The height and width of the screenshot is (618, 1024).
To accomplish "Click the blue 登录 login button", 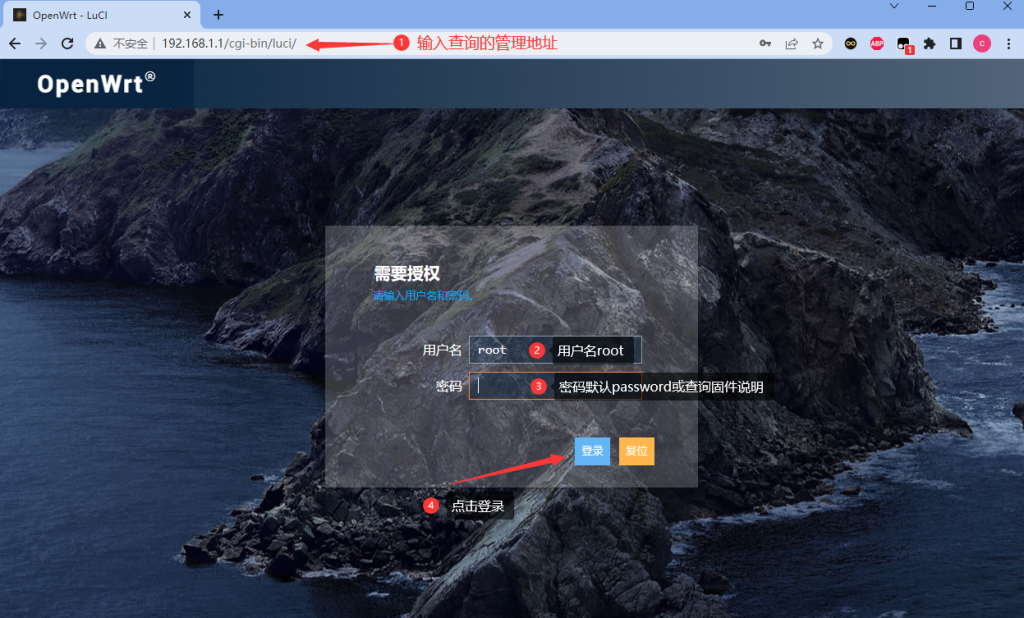I will pyautogui.click(x=592, y=451).
